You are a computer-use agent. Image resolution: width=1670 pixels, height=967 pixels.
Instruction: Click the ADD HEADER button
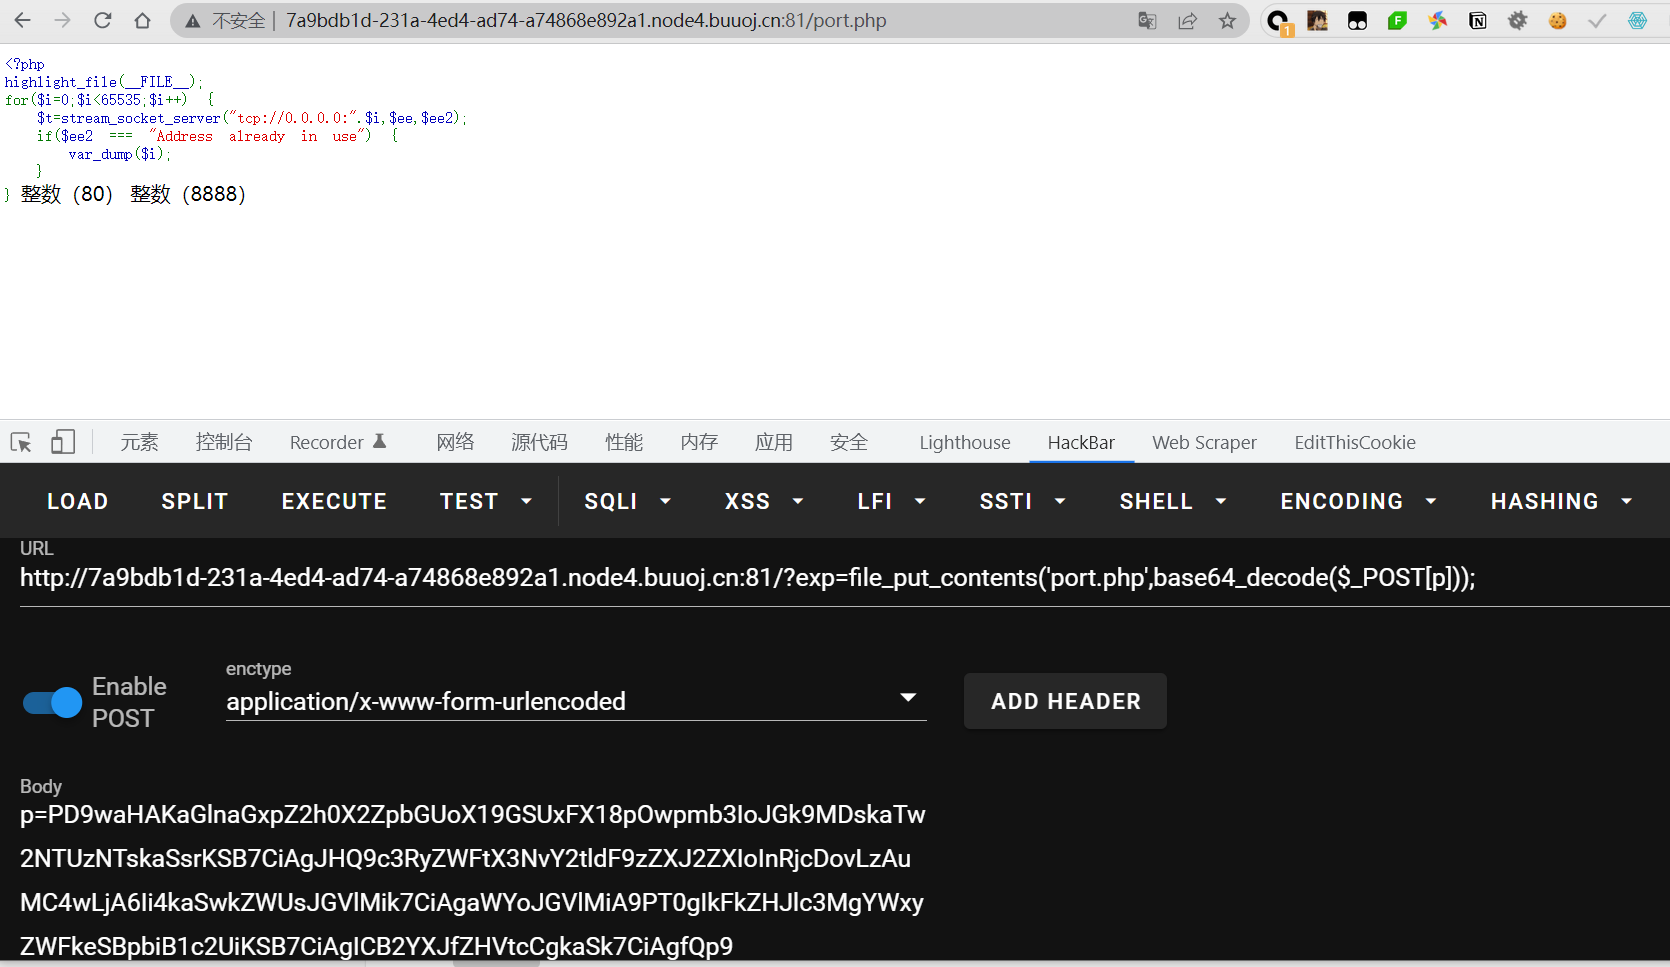pos(1065,701)
